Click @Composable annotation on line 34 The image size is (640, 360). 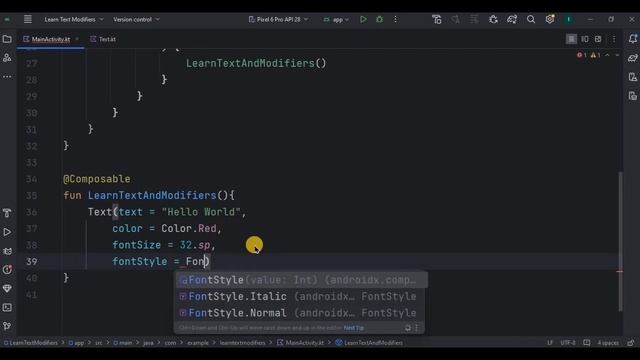[97, 179]
